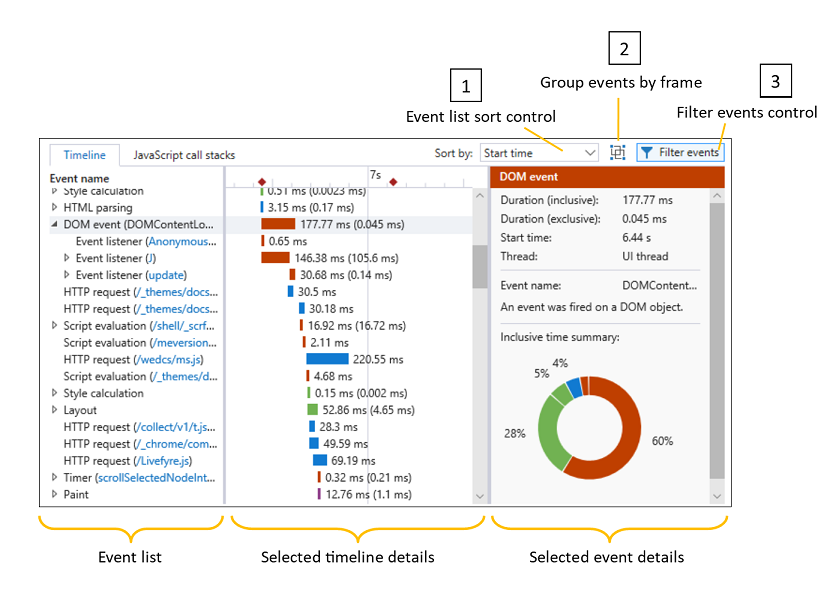The width and height of the screenshot is (830, 590).
Task: Click the down arrow on event list scrollbar
Action: pos(479,495)
